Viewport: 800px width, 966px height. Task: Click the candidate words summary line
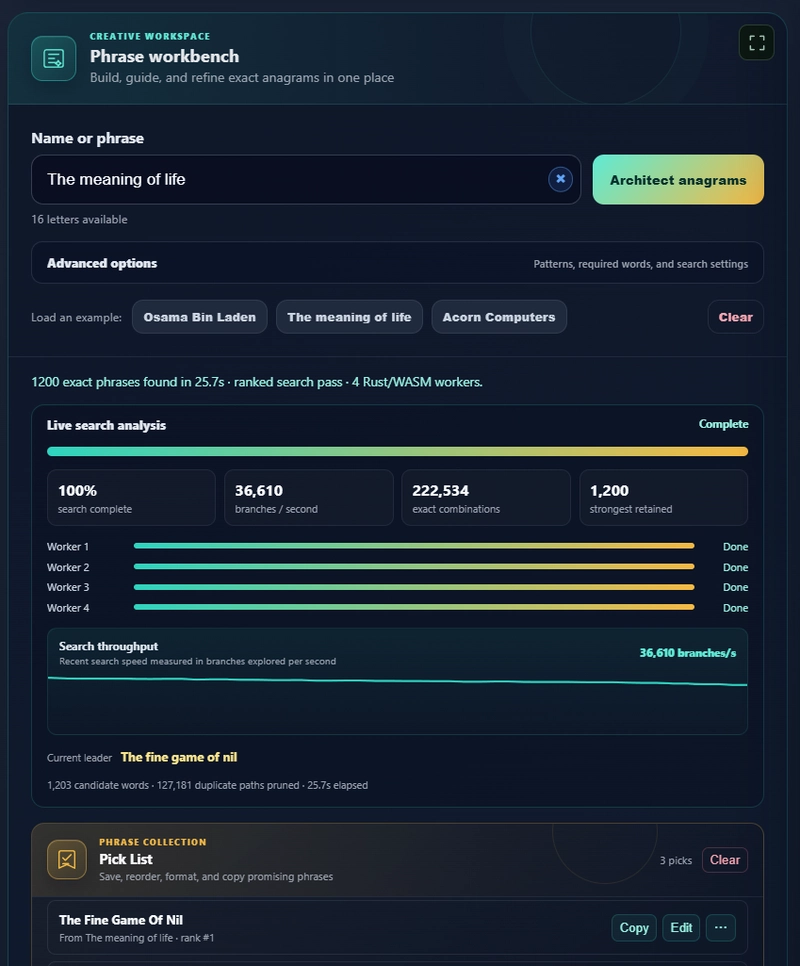click(208, 785)
